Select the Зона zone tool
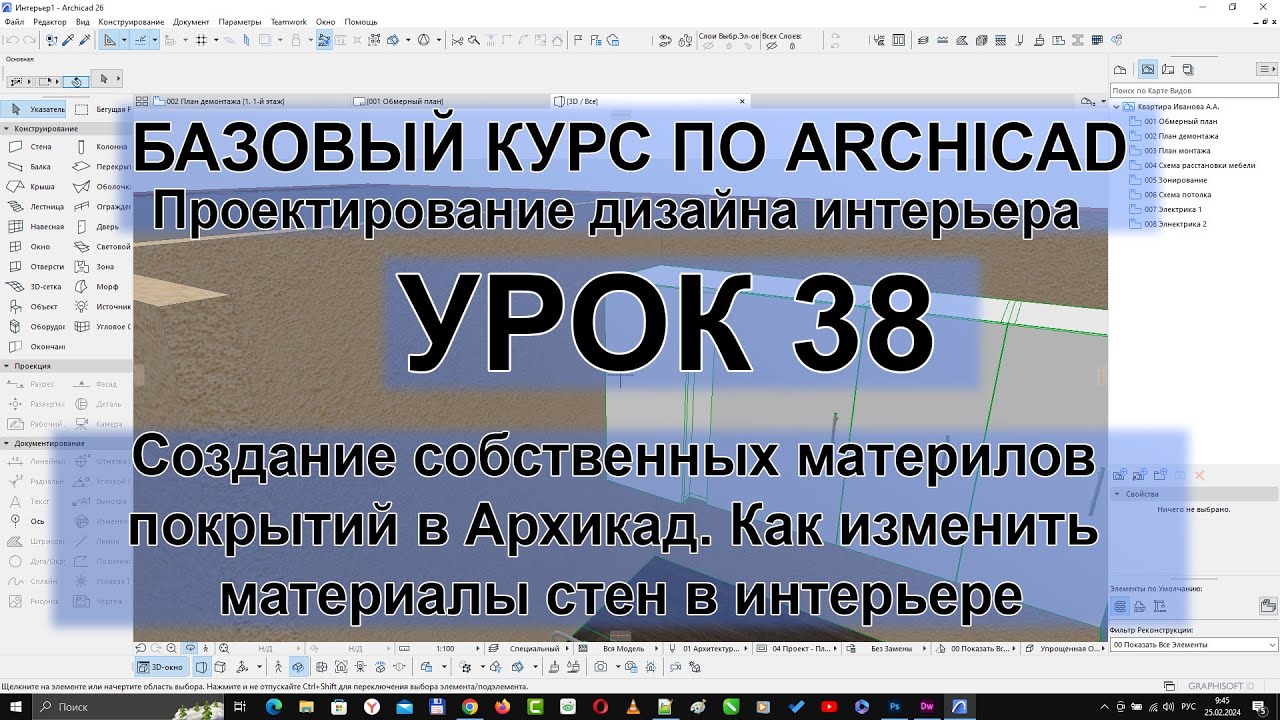The height and width of the screenshot is (720, 1280). [x=100, y=267]
